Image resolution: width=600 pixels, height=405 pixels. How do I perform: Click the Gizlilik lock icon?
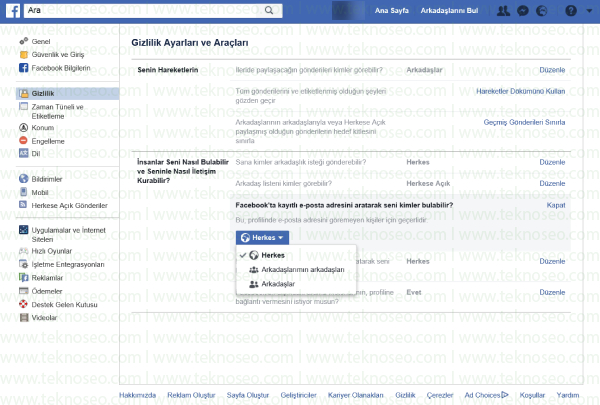[x=24, y=93]
